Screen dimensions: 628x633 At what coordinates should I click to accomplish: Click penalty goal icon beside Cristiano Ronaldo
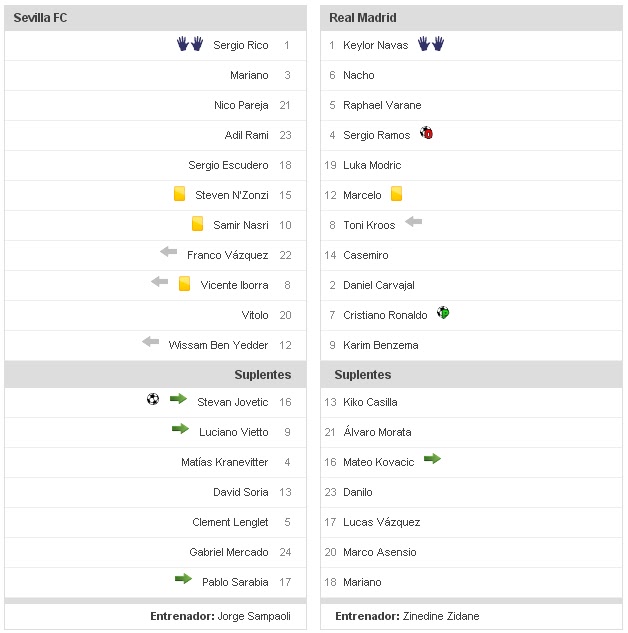click(x=444, y=313)
